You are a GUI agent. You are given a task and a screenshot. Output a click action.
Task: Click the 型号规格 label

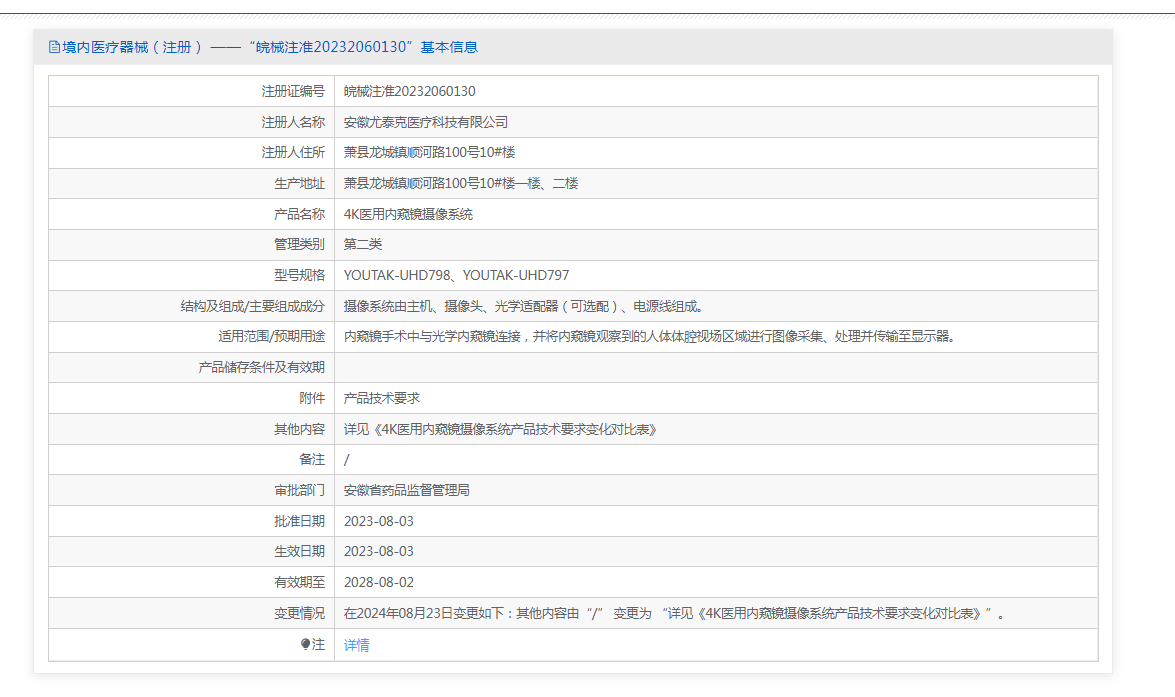[300, 275]
